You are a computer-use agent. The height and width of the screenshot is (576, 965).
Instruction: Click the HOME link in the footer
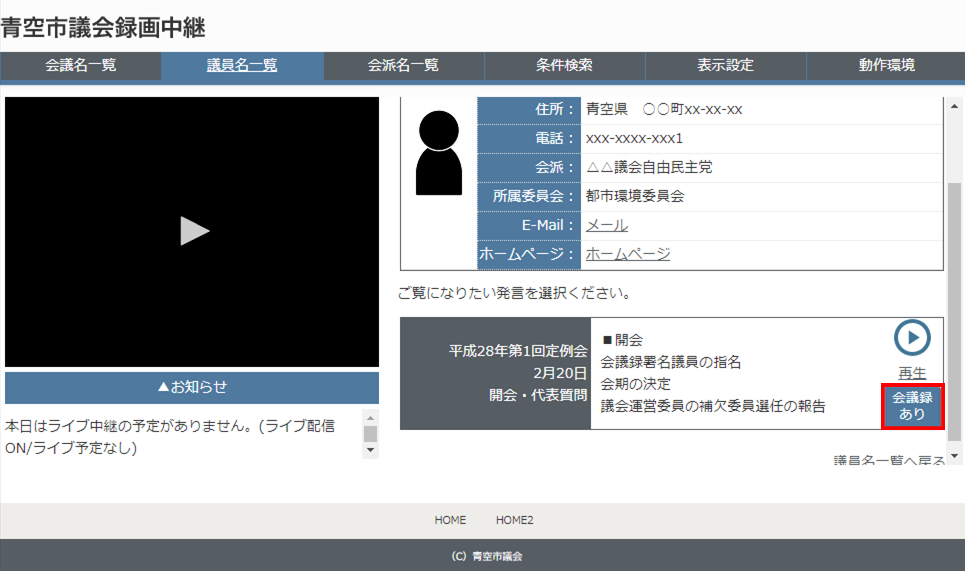click(x=450, y=520)
